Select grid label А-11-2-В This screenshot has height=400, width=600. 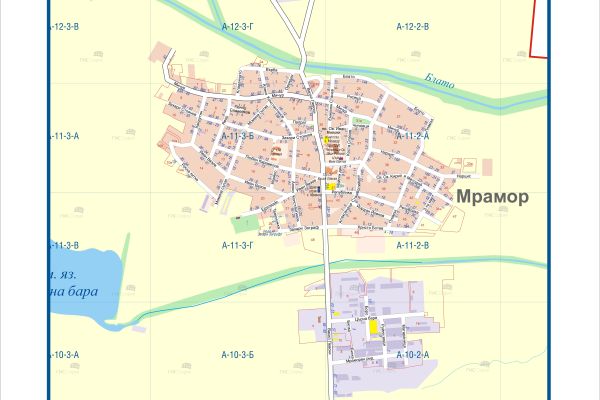click(412, 245)
